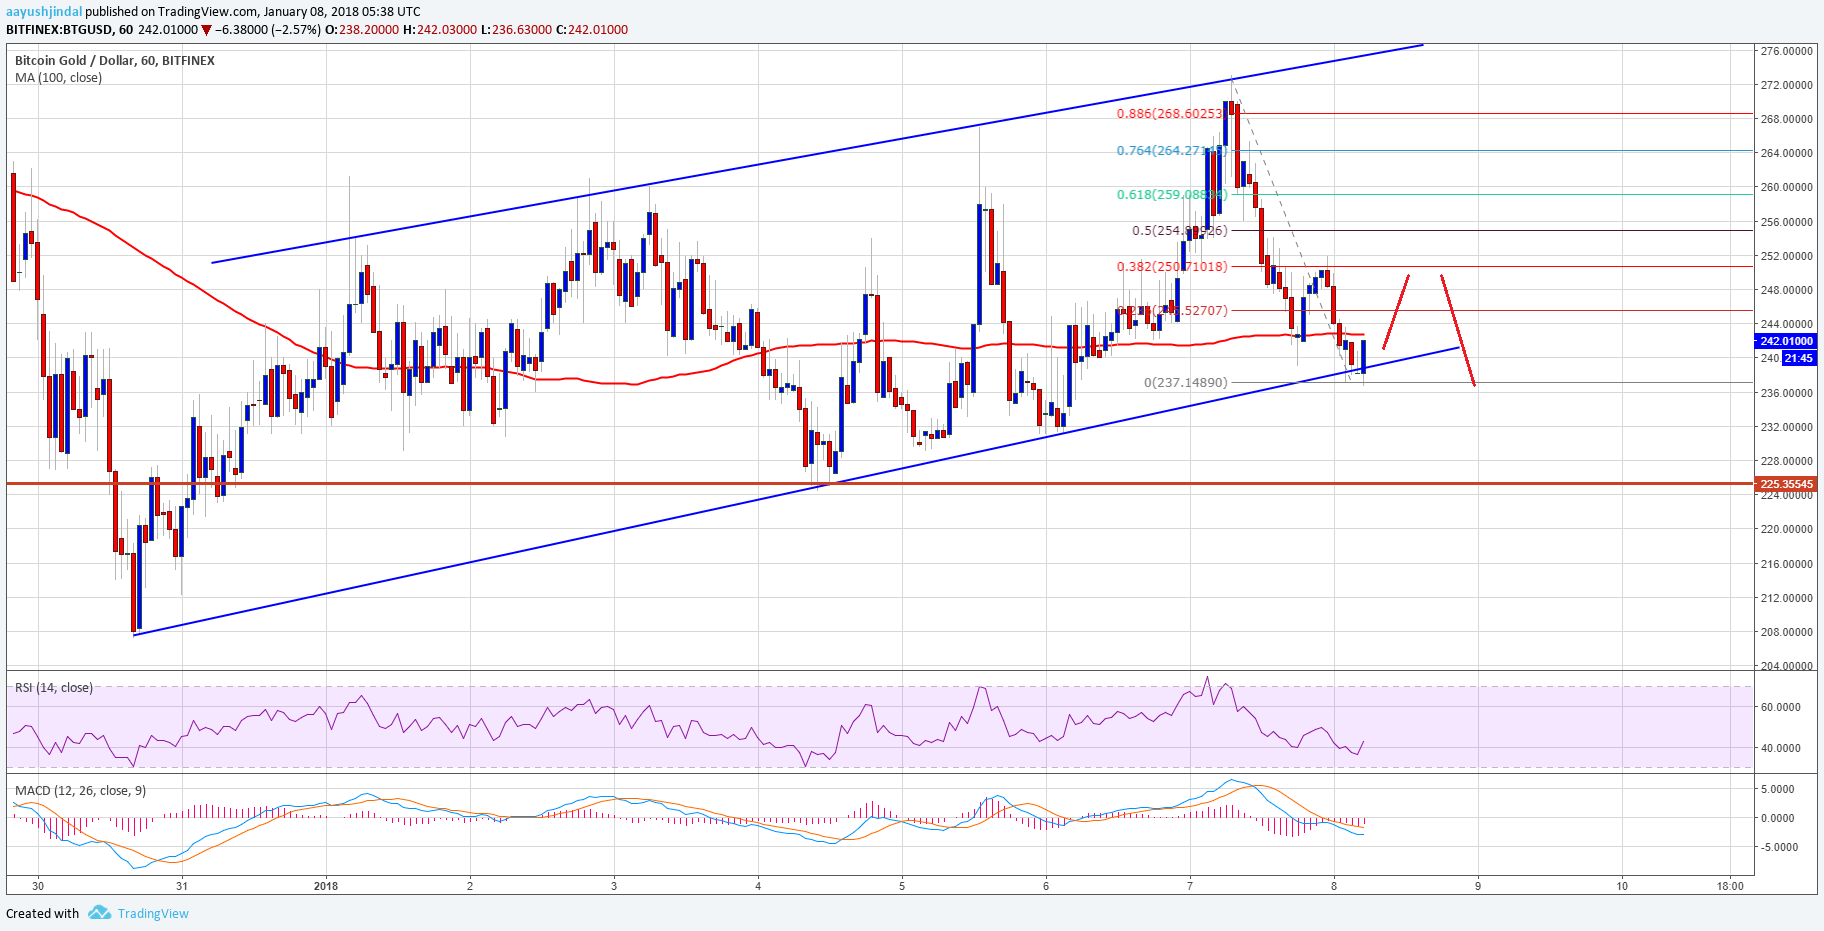This screenshot has height=931, width=1824.
Task: Click the 21:45 countdown timer label
Action: click(x=1798, y=358)
